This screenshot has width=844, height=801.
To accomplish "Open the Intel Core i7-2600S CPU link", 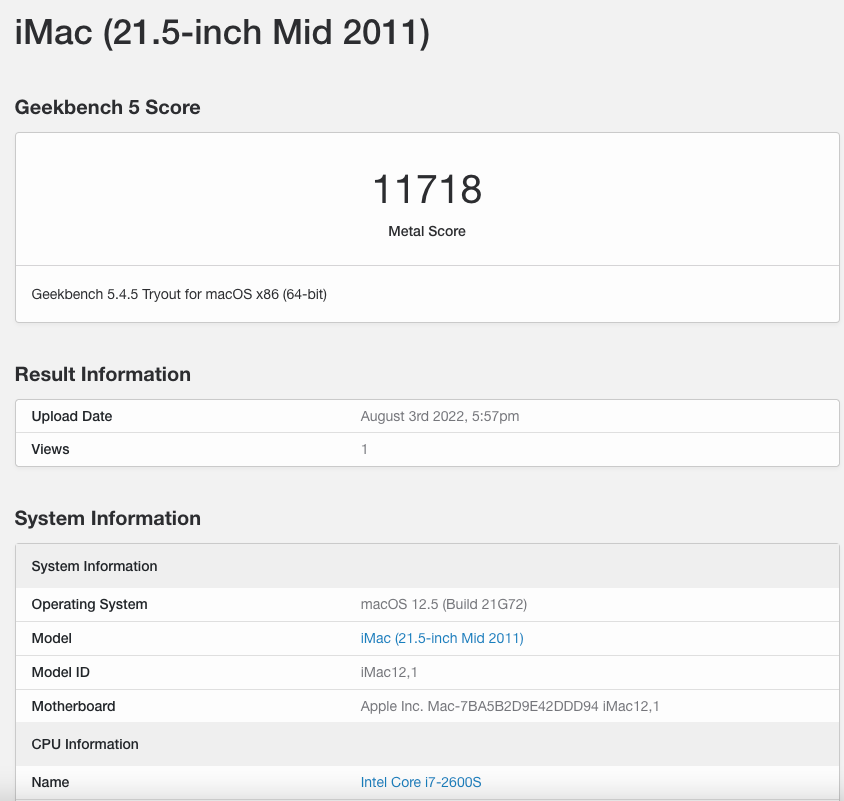I will 420,782.
